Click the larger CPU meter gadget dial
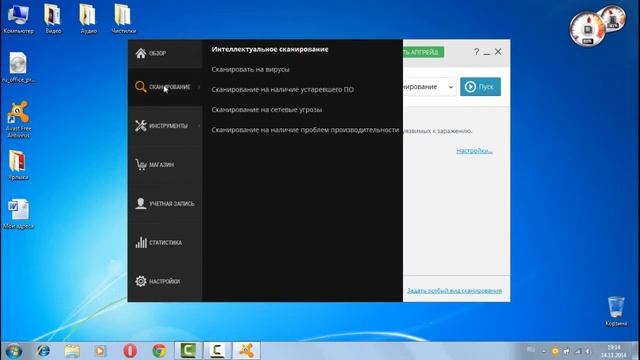 pos(587,29)
